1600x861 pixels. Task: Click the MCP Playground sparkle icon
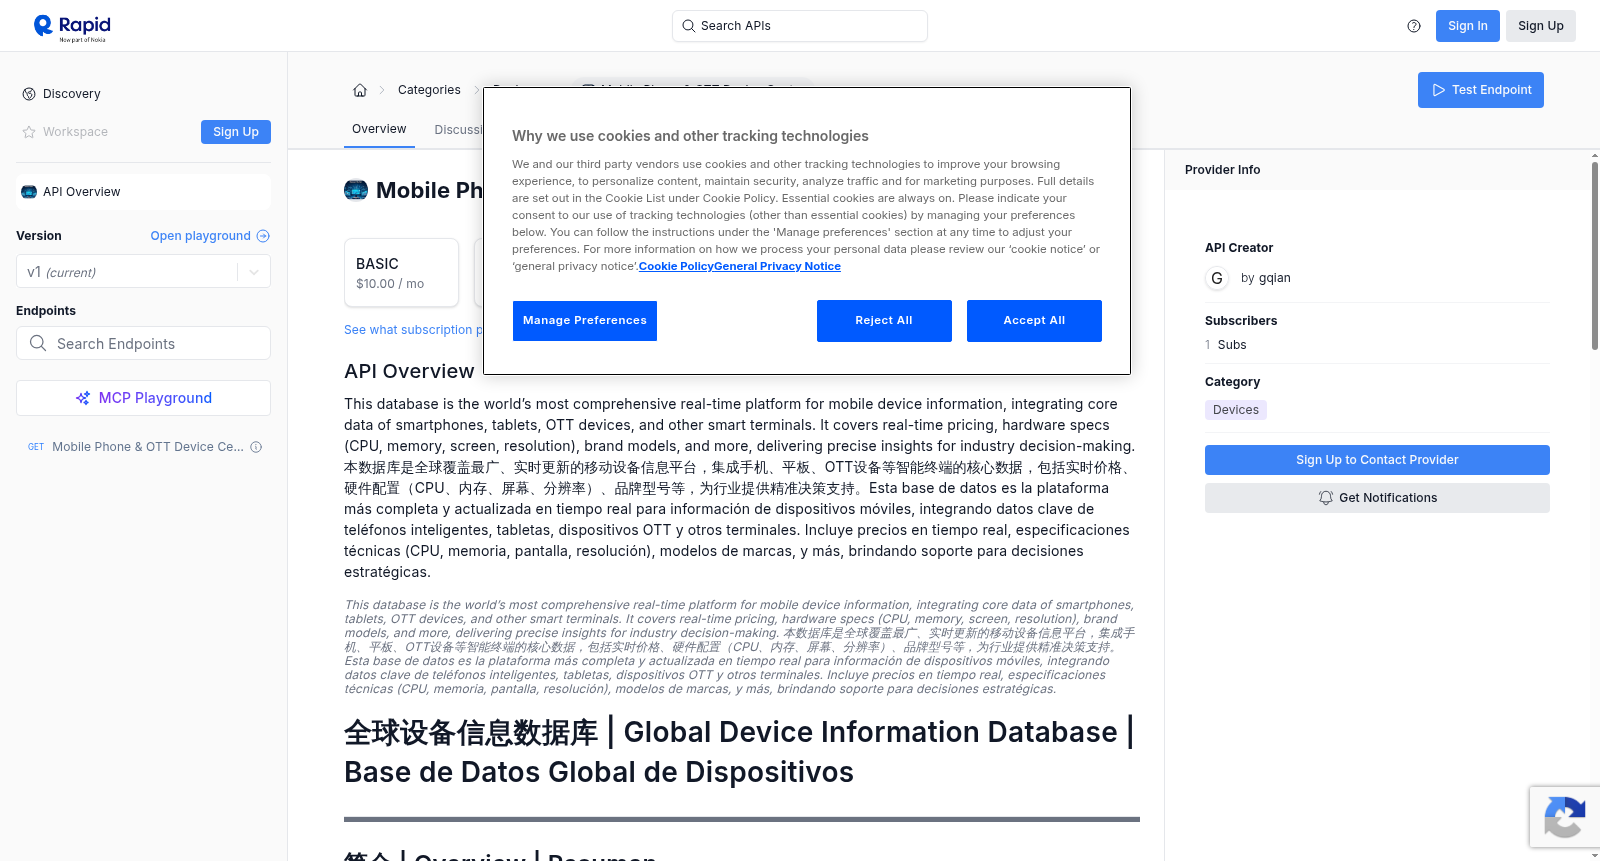pyautogui.click(x=83, y=398)
